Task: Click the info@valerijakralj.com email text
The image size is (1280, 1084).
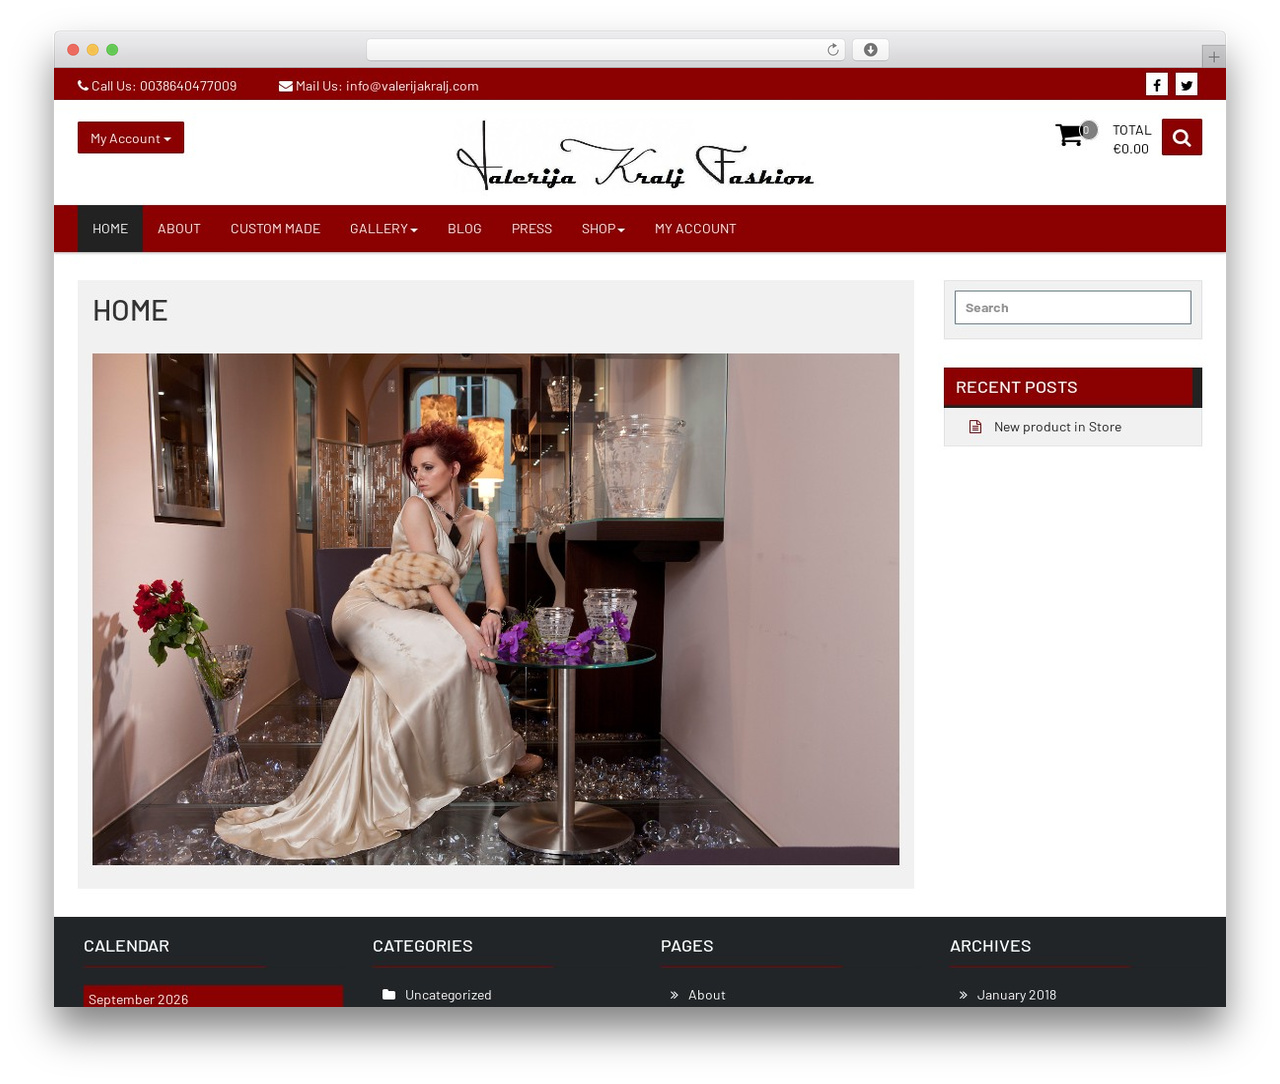Action: coord(412,86)
